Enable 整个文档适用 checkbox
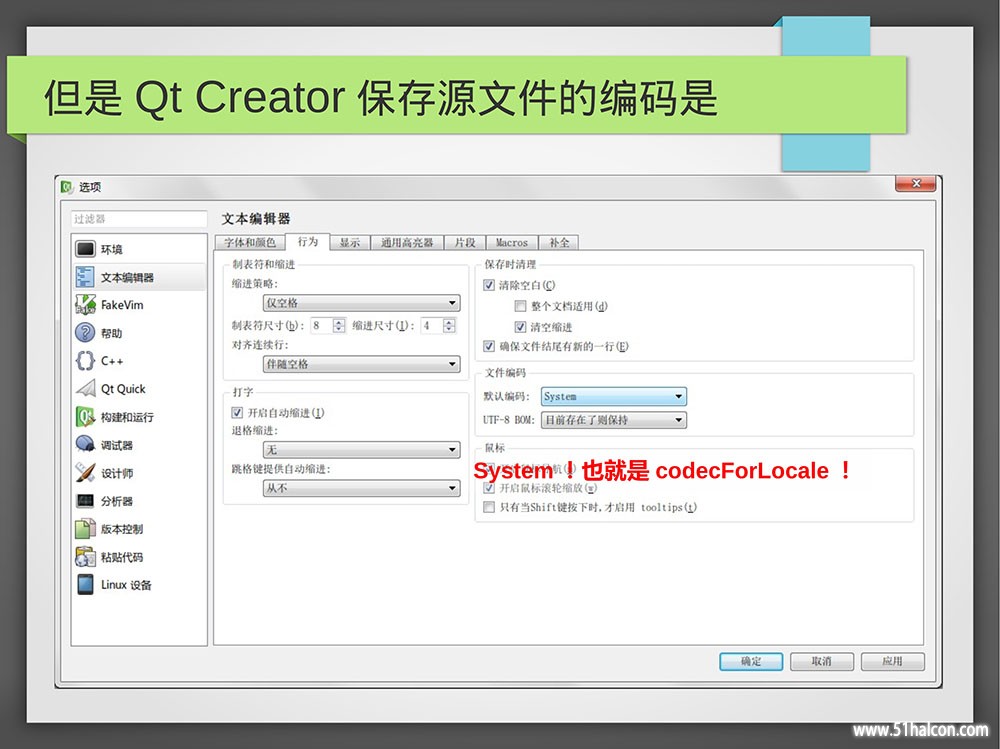1000x749 pixels. (x=520, y=306)
